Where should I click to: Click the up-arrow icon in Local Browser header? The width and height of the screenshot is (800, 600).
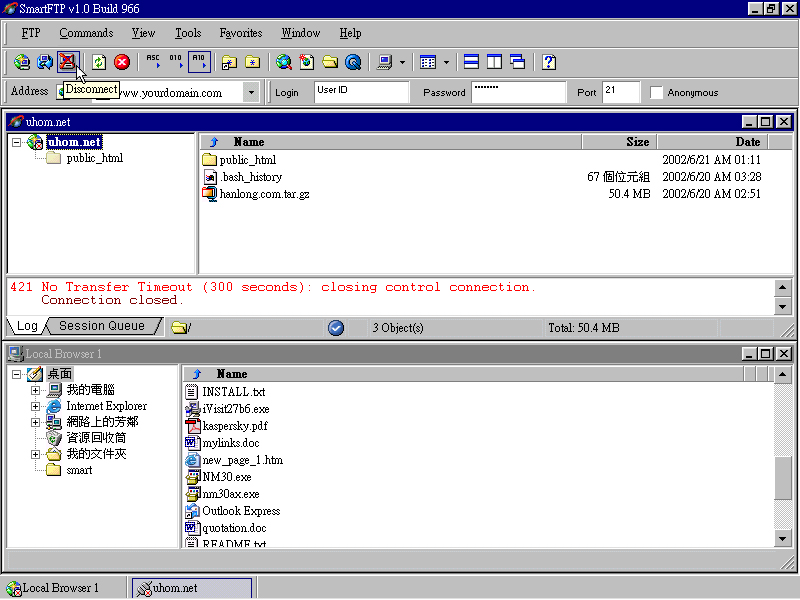(197, 374)
